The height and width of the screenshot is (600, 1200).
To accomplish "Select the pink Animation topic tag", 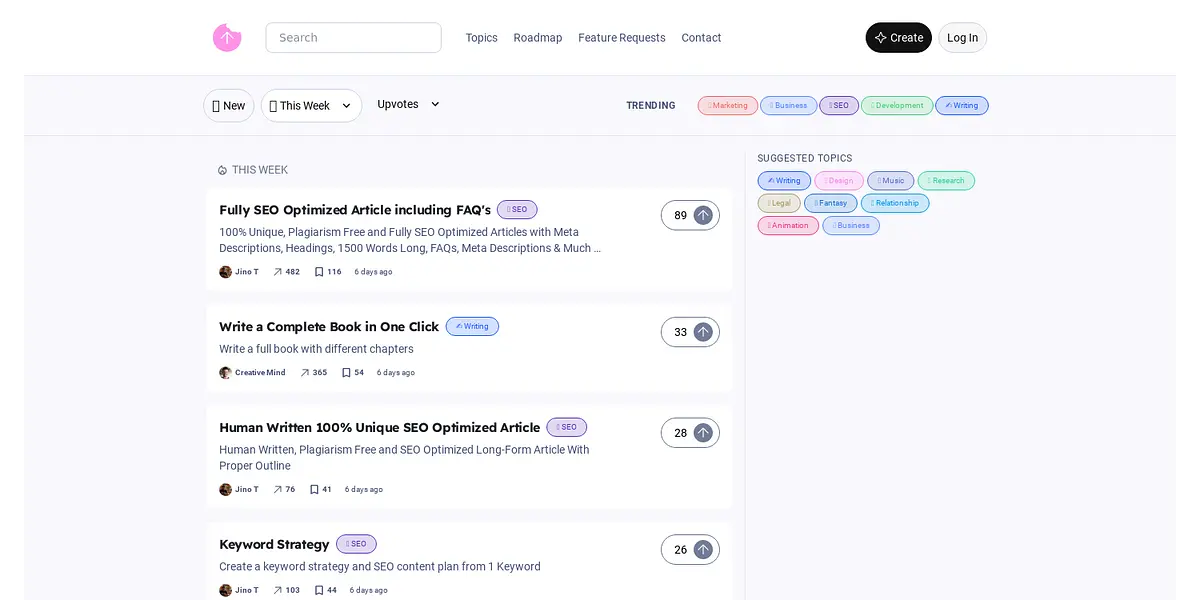I will 788,226.
